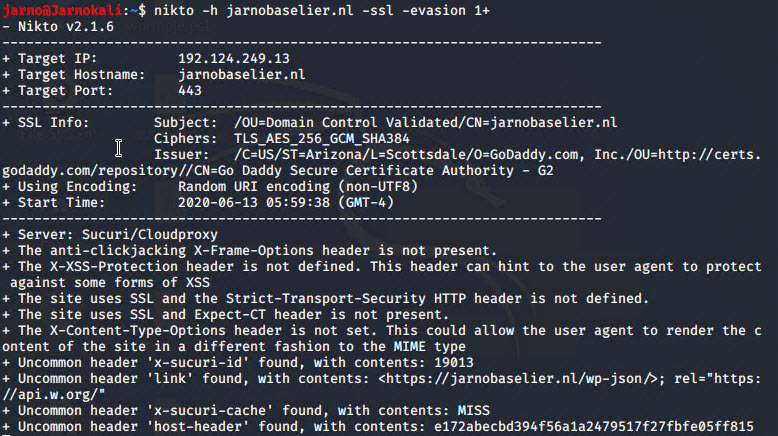Screen dimensions: 778x436
Task: Select the x-sucuri-id value 19013
Action: click(454, 363)
